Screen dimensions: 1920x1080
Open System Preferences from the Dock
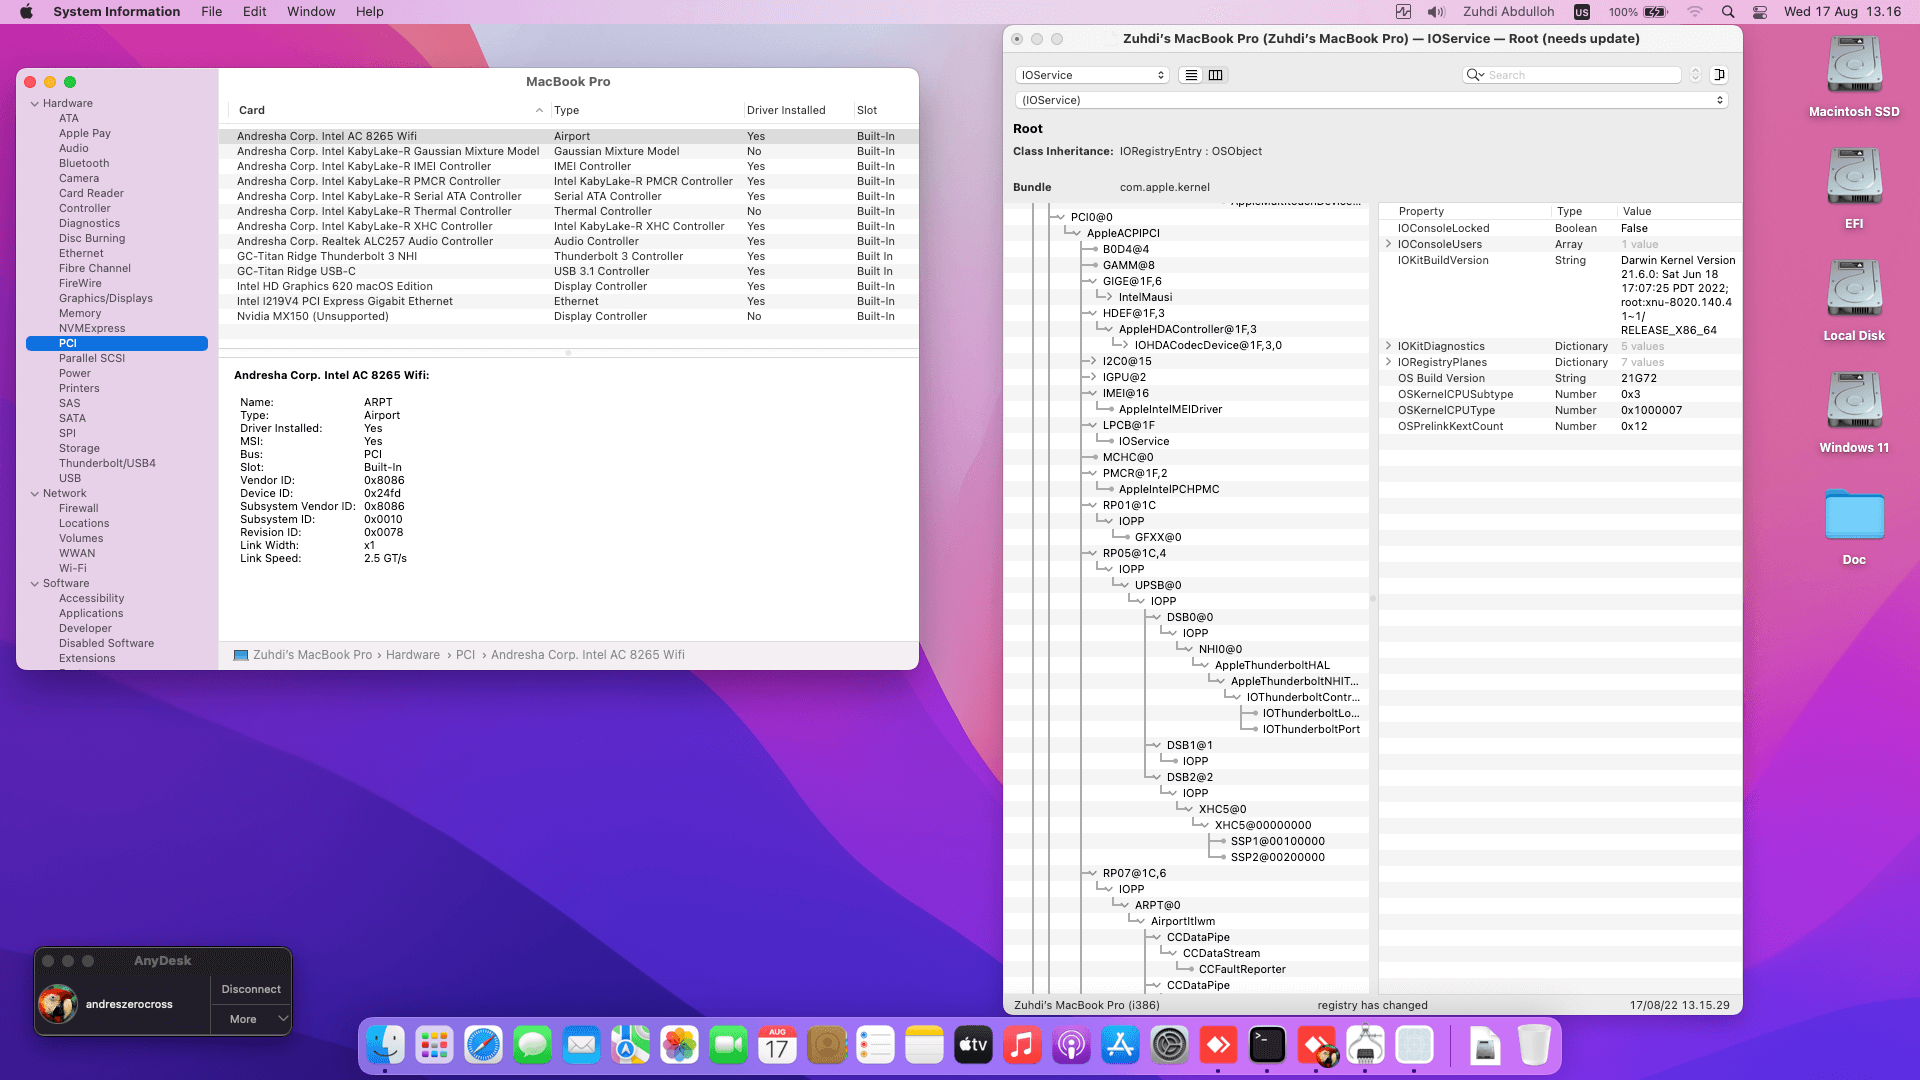(x=1169, y=1046)
